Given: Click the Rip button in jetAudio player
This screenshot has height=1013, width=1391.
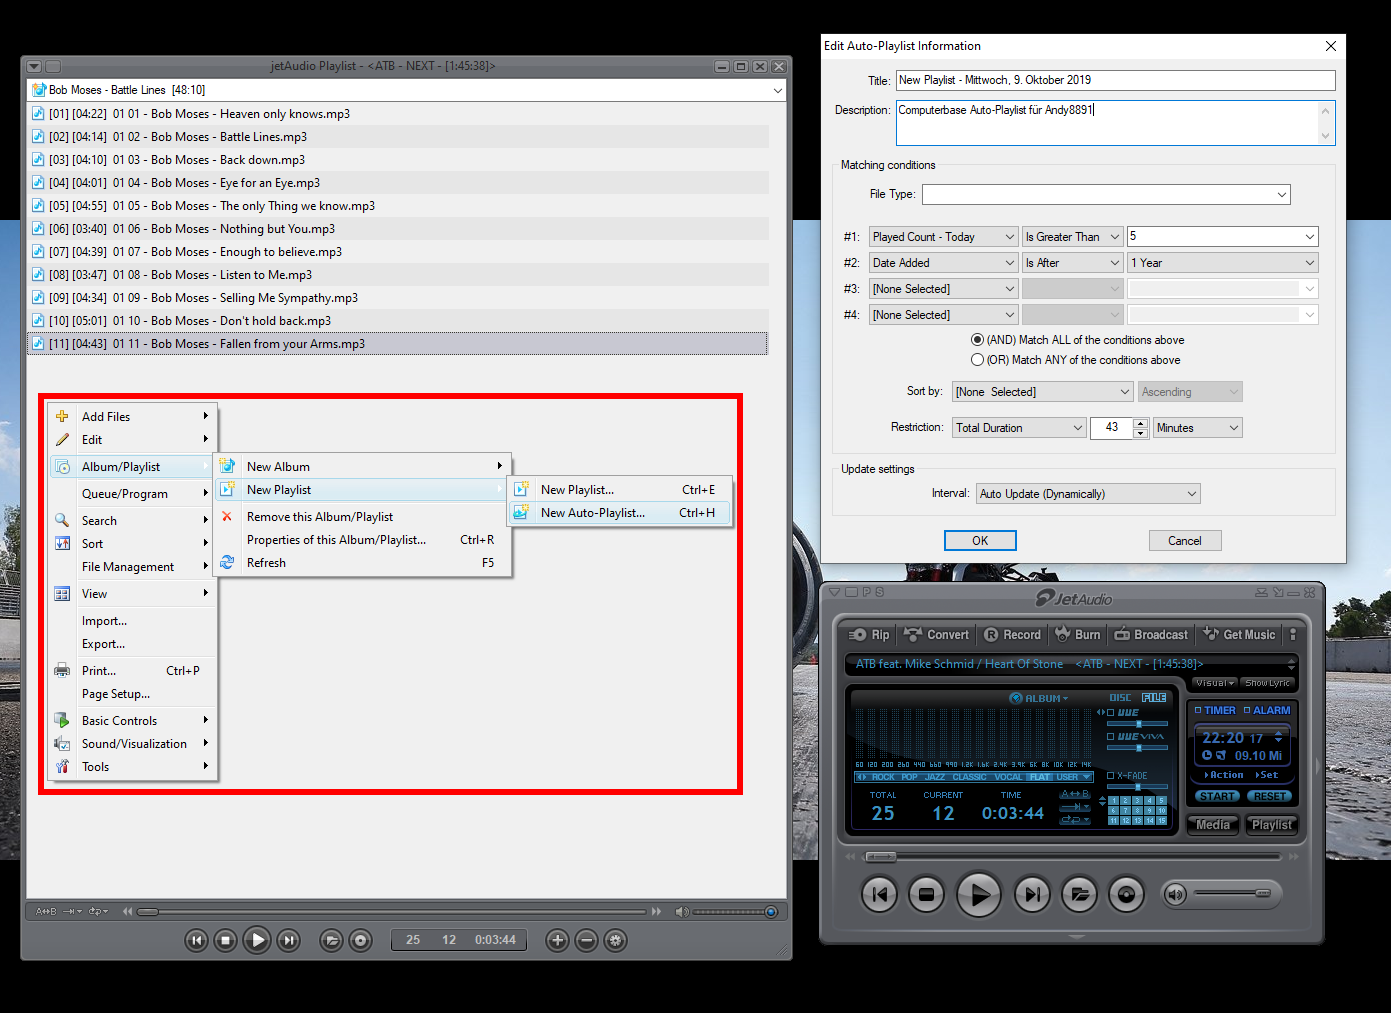Looking at the screenshot, I should pyautogui.click(x=869, y=635).
